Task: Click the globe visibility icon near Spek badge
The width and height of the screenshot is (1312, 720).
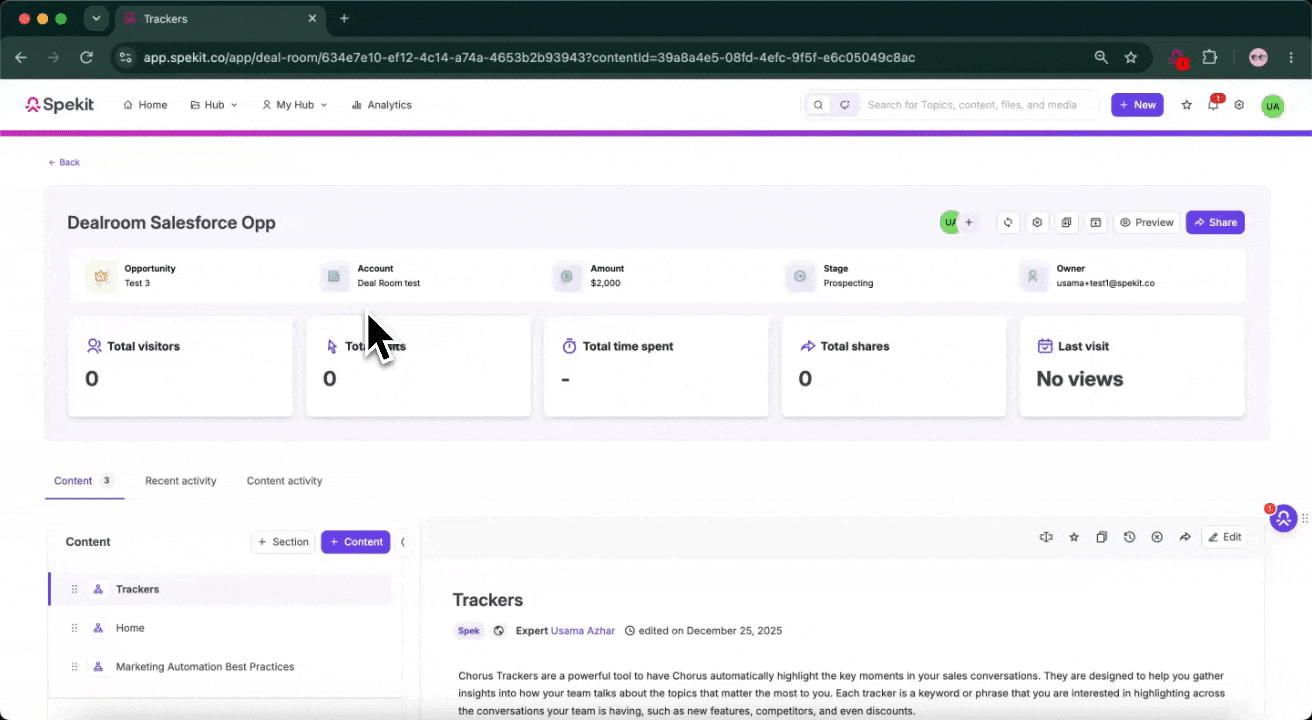Action: 499,631
